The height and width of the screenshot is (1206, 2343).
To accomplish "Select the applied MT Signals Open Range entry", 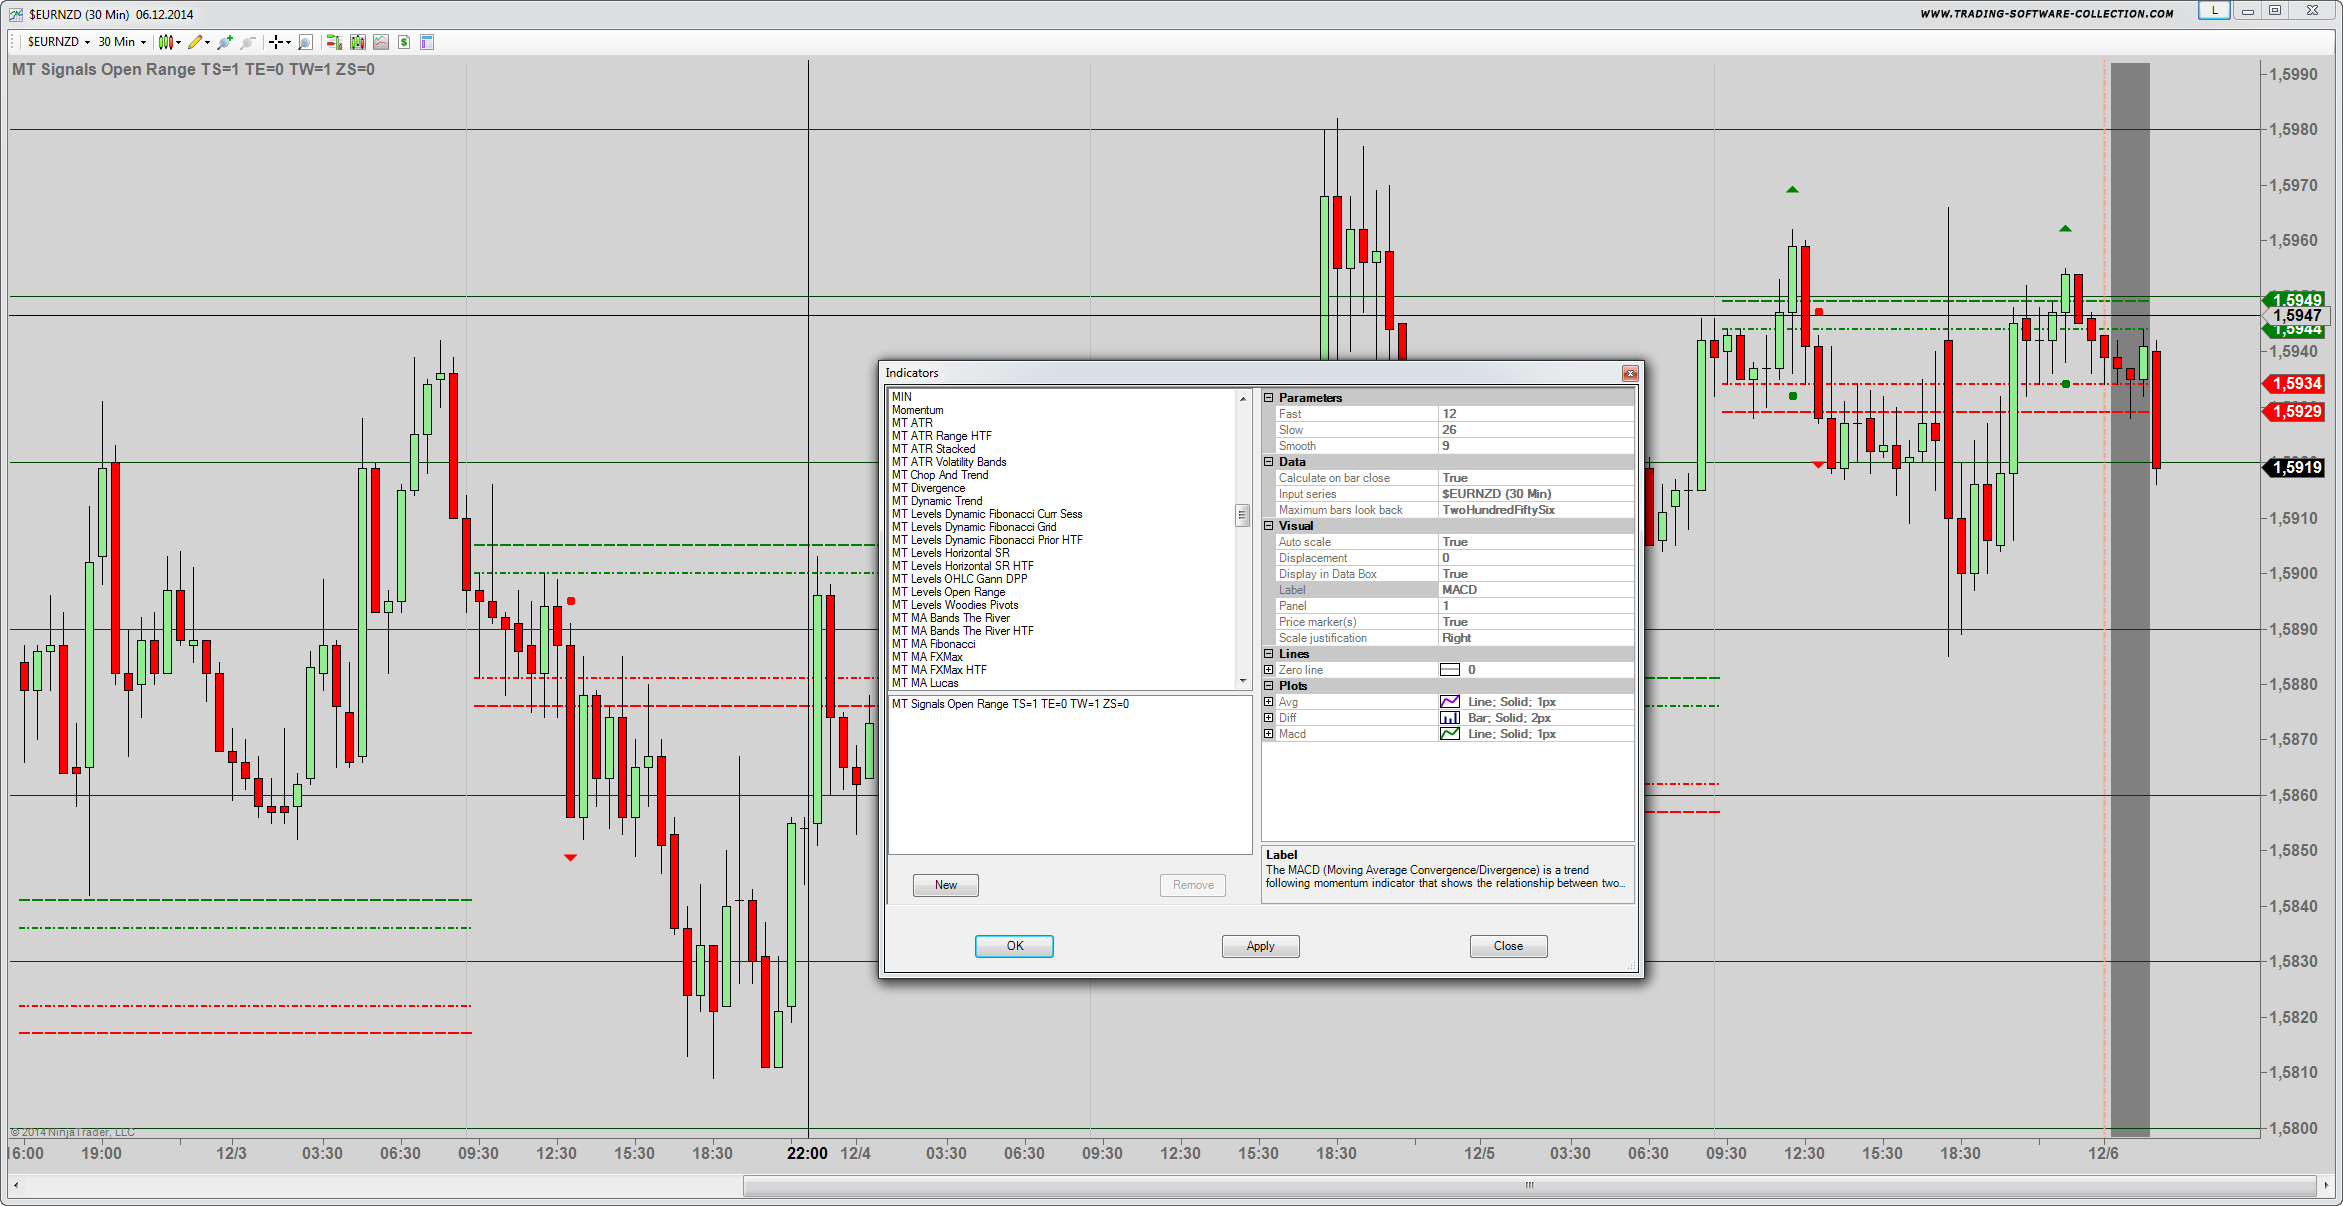I will coord(1010,704).
